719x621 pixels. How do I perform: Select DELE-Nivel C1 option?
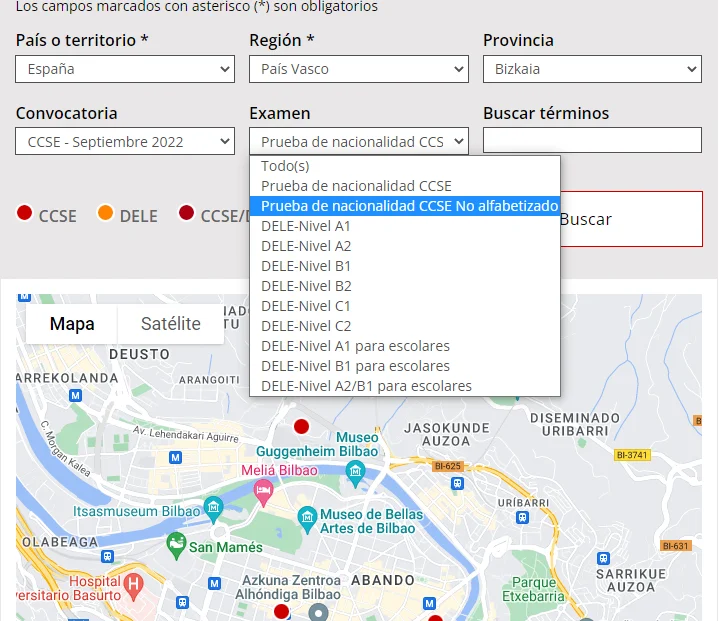tap(404, 306)
